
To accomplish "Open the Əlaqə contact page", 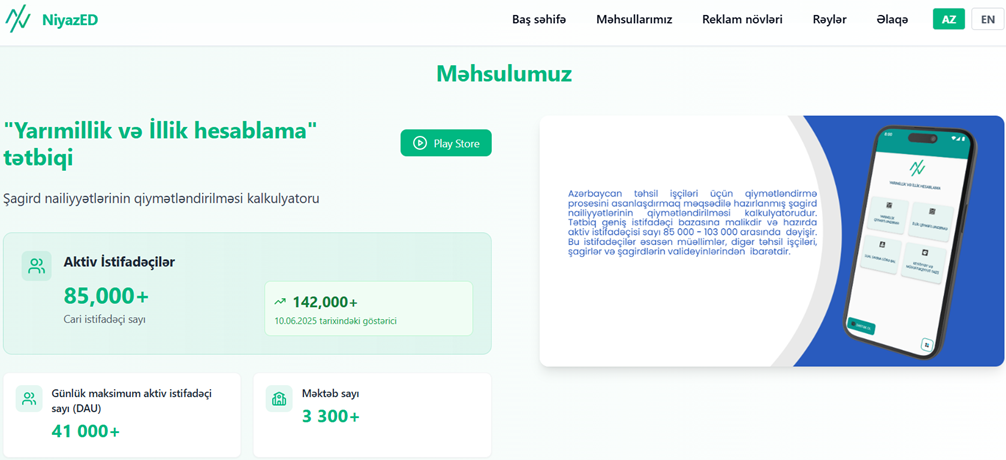I will [x=892, y=20].
